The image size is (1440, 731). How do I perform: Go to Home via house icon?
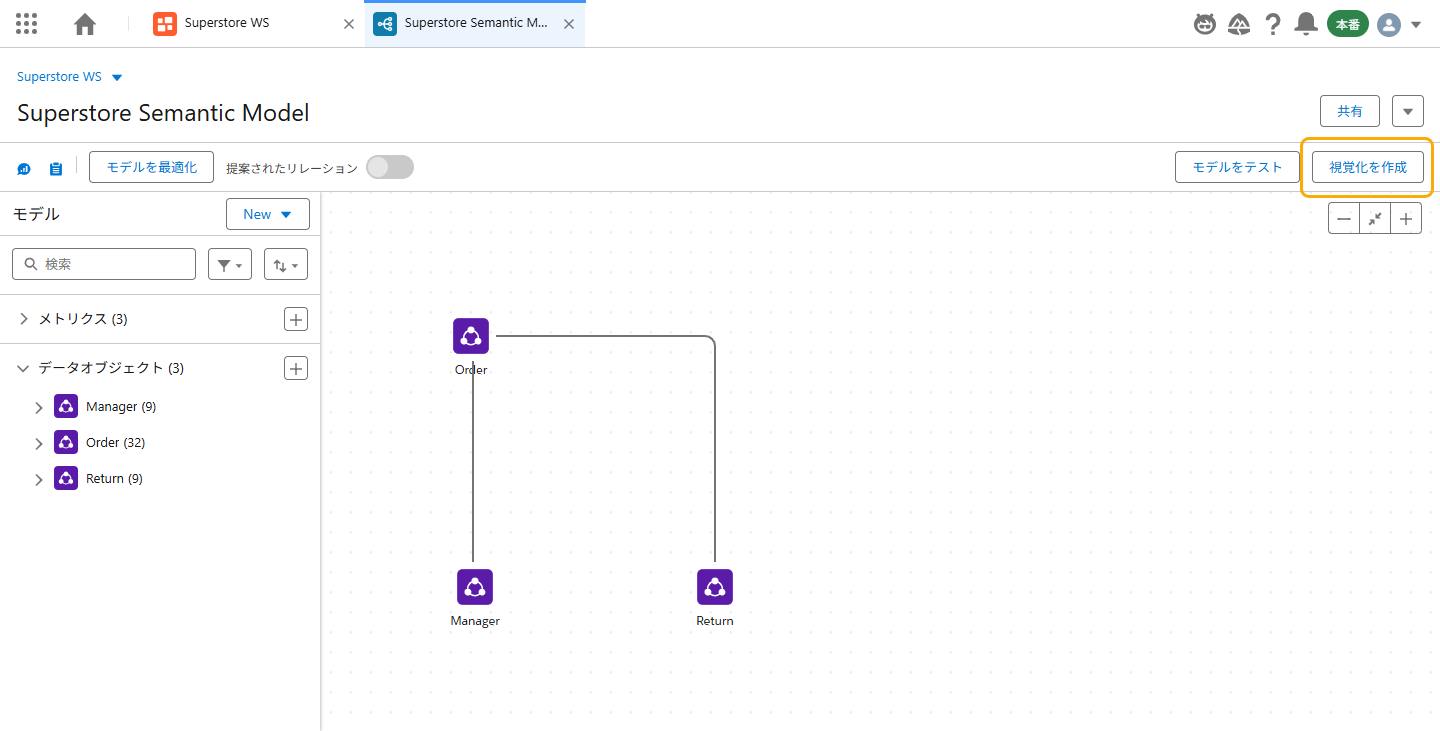85,24
